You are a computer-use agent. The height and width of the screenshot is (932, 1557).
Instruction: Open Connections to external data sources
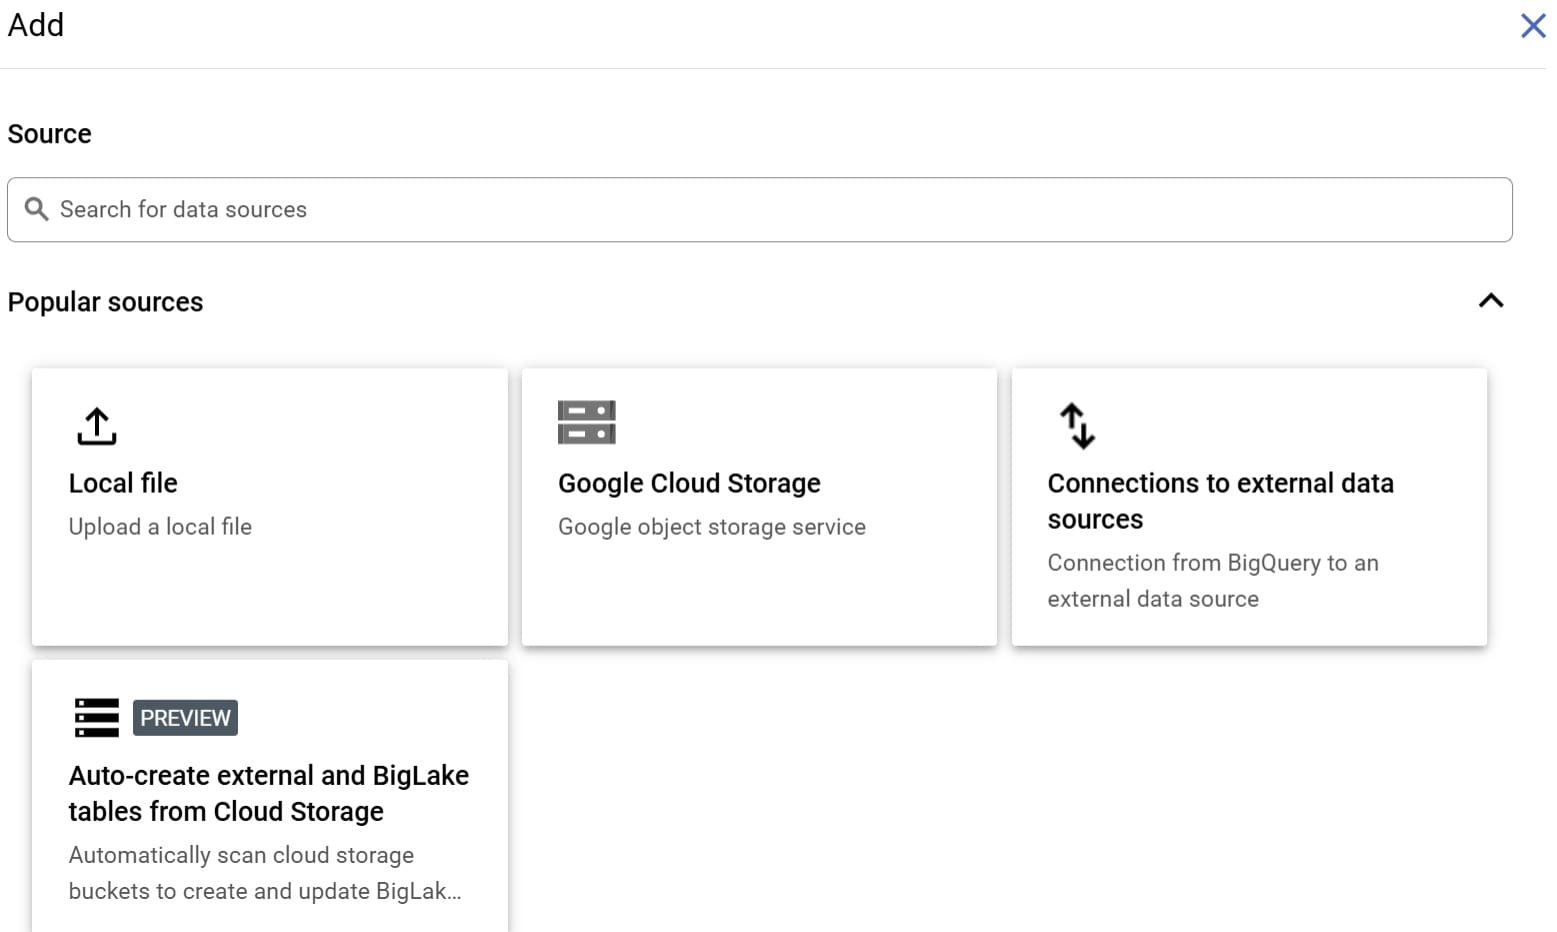click(x=1219, y=501)
